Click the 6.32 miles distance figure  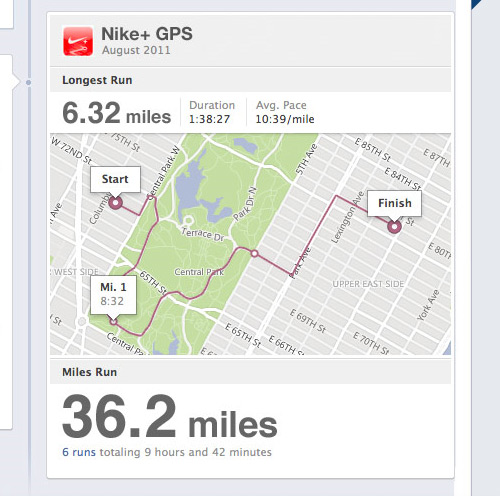coord(117,113)
